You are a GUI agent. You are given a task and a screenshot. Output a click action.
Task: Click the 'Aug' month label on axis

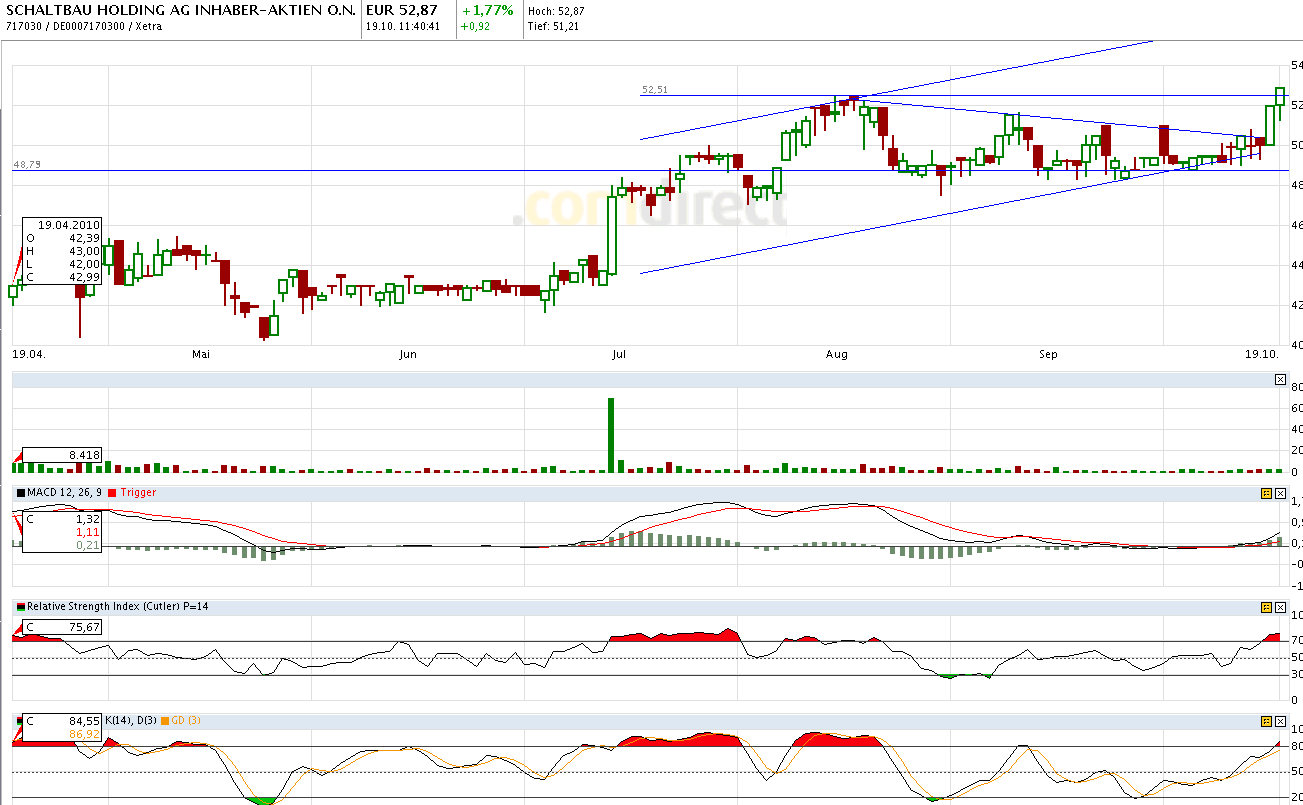coord(837,354)
